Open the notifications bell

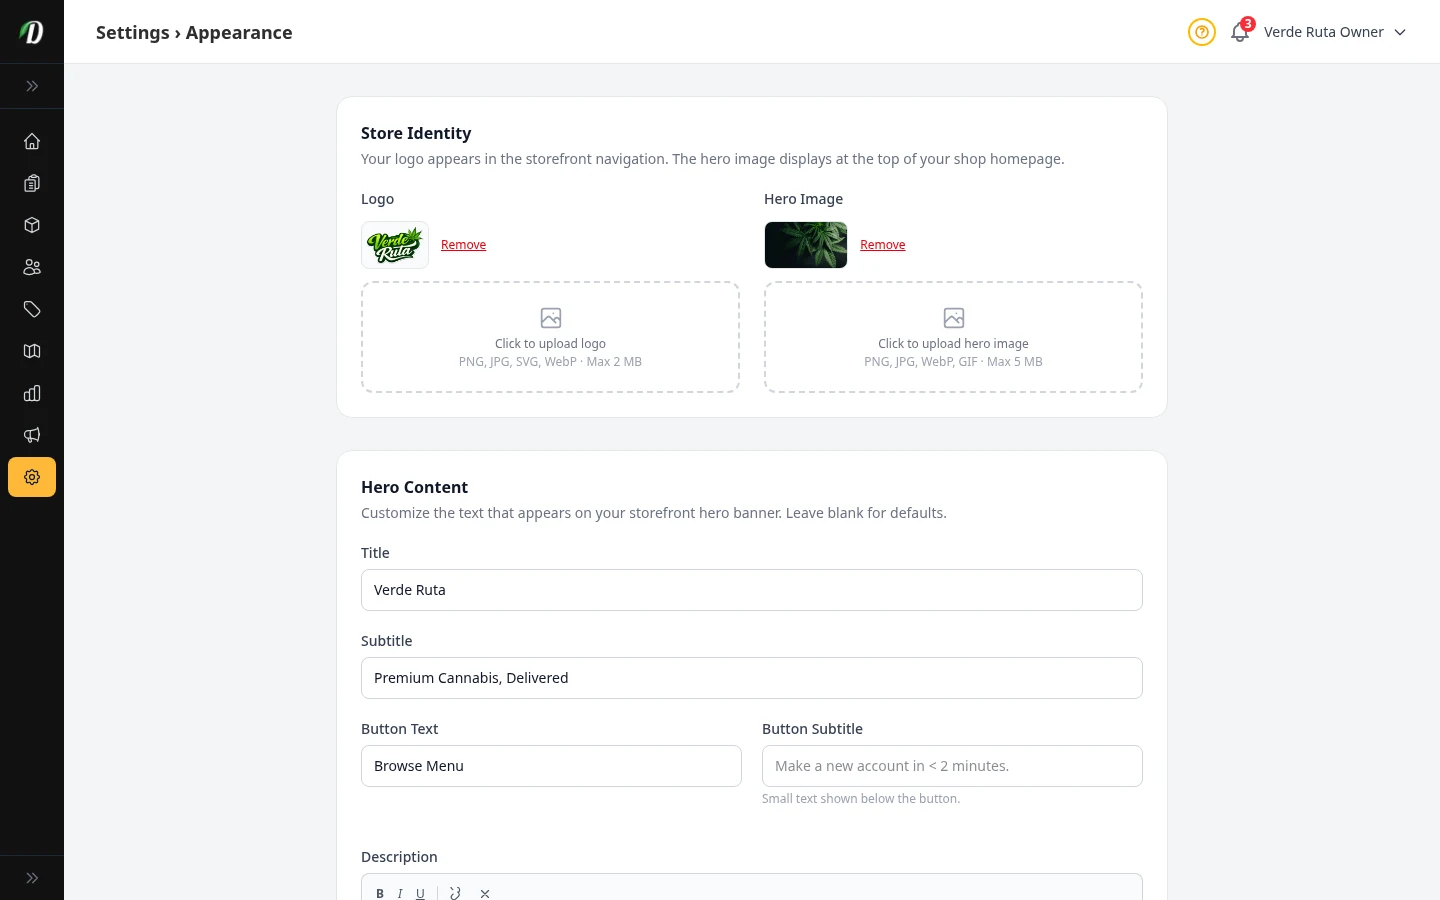1240,32
